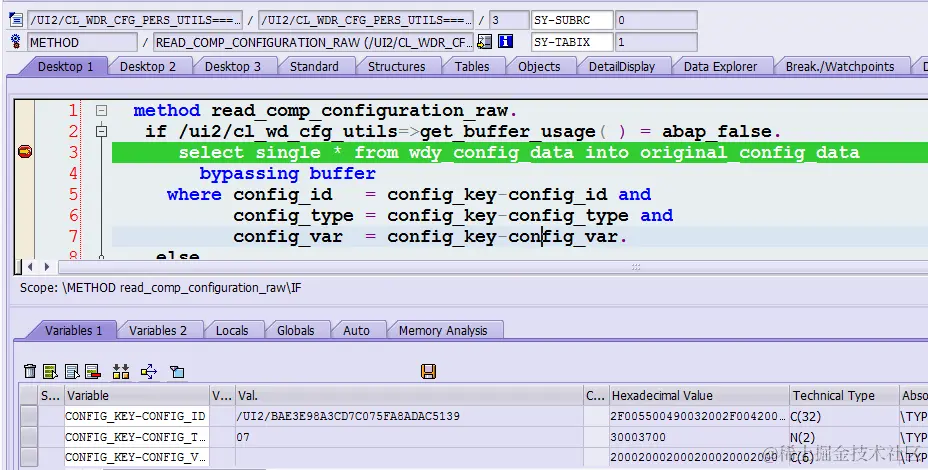
Task: Click the S... status column header
Action: pyautogui.click(x=50, y=395)
